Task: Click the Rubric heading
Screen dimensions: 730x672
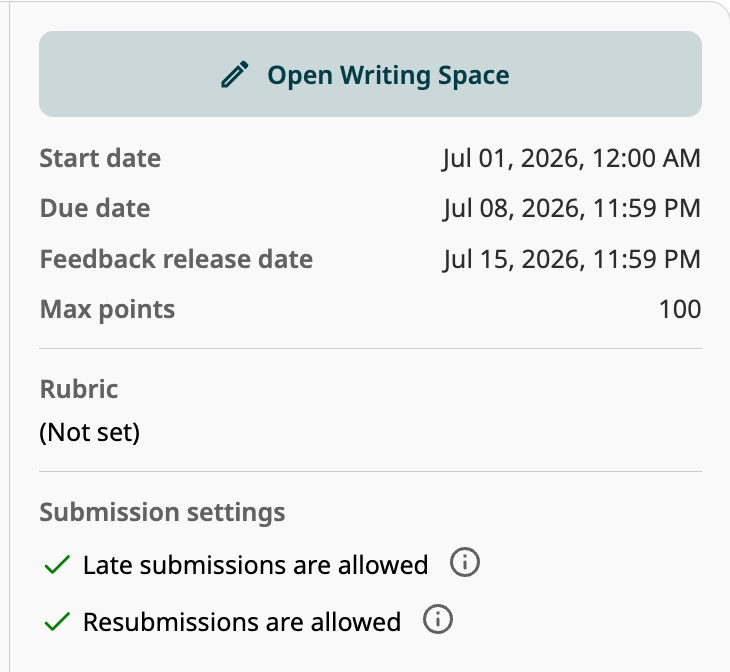Action: point(79,389)
